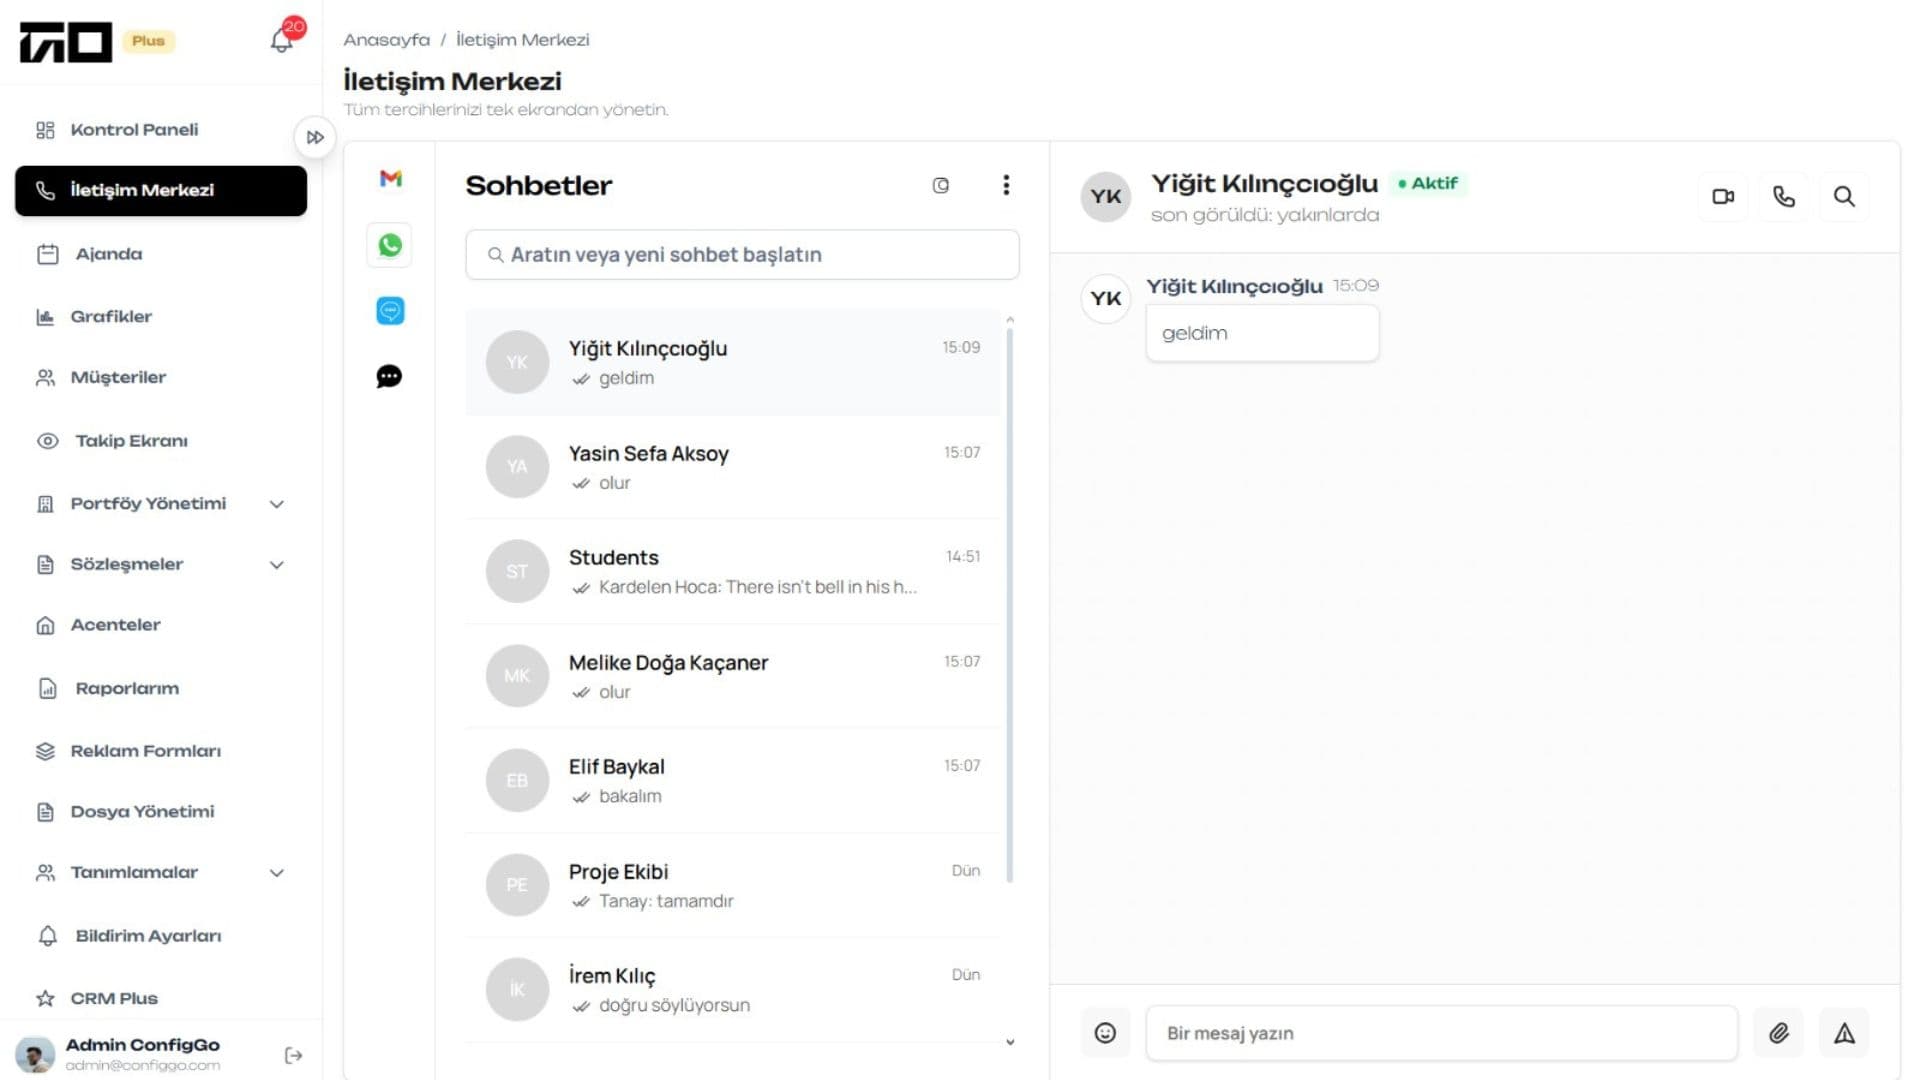1920x1080 pixels.
Task: Go to Kontrol Paneli from the sidebar
Action: coord(134,129)
